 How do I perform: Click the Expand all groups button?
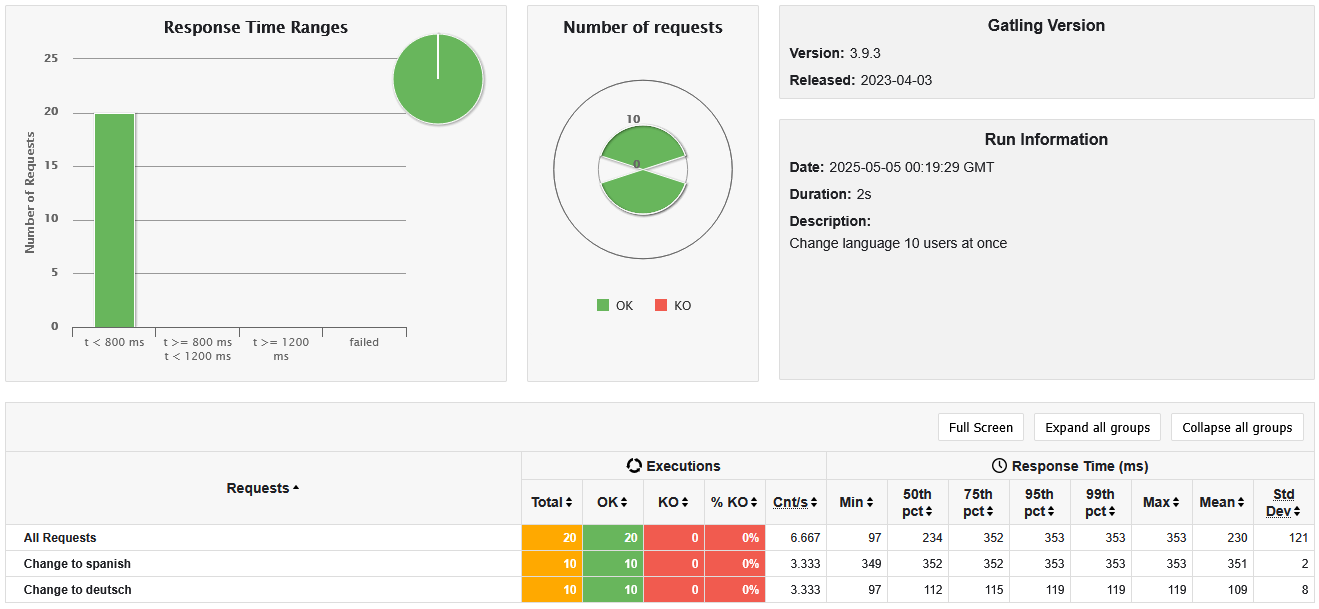point(1097,427)
